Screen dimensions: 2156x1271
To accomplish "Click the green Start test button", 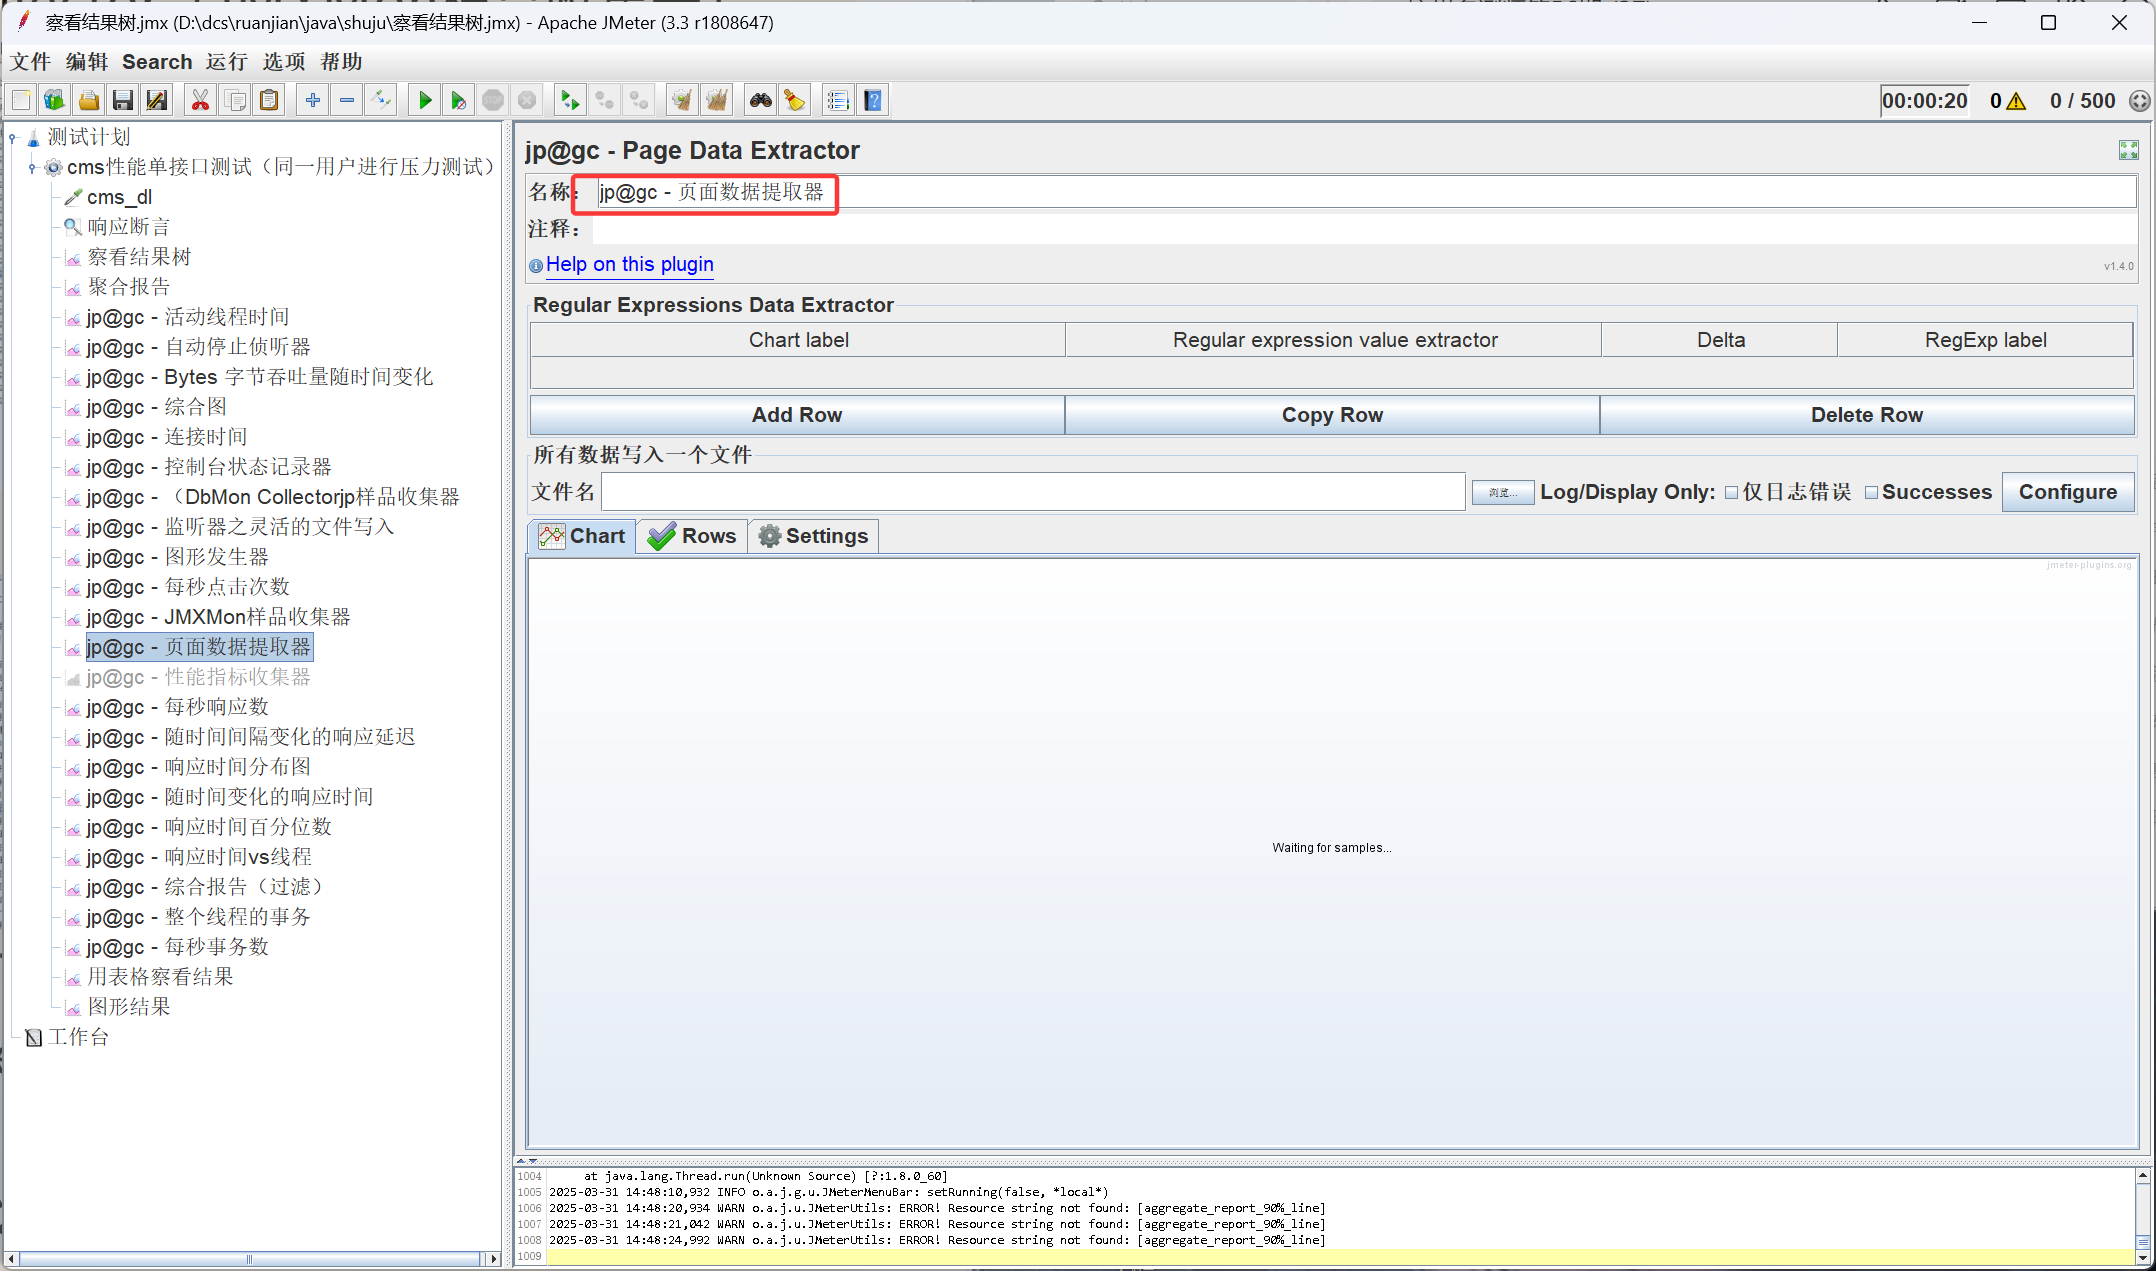I will [425, 100].
